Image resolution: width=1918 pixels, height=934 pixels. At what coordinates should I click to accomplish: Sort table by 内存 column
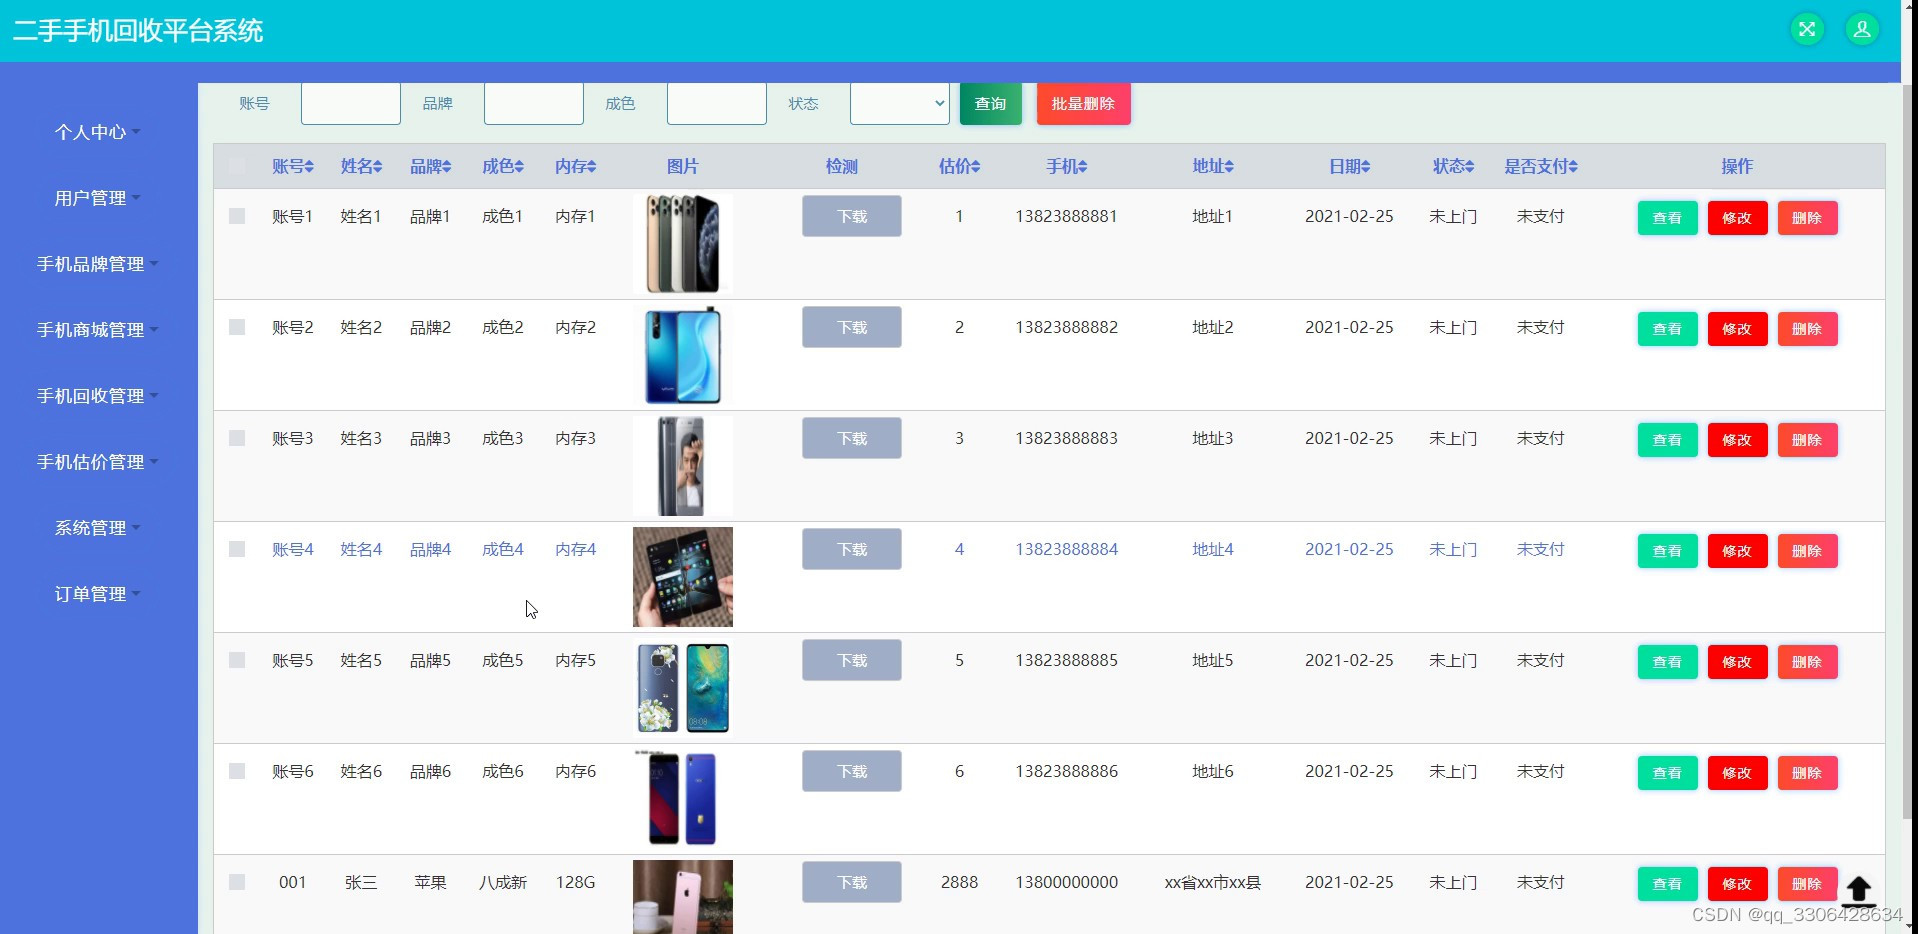click(x=576, y=166)
